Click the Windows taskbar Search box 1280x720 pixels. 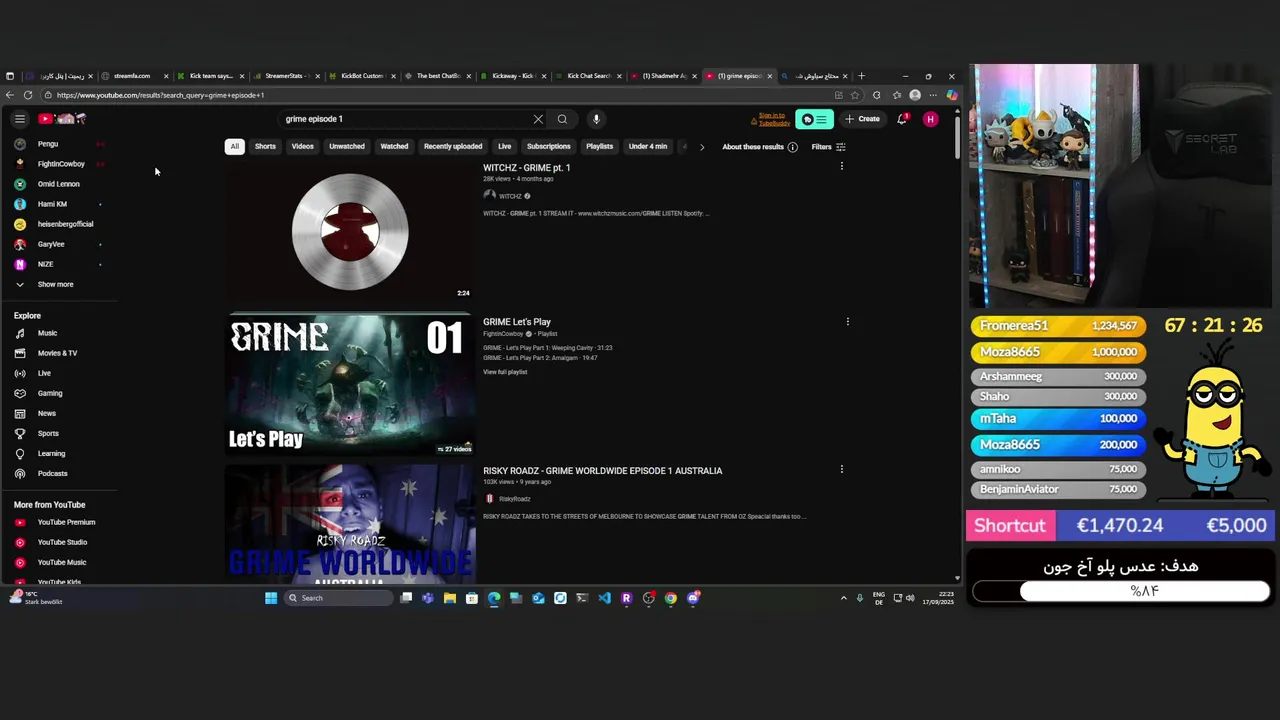pos(338,598)
